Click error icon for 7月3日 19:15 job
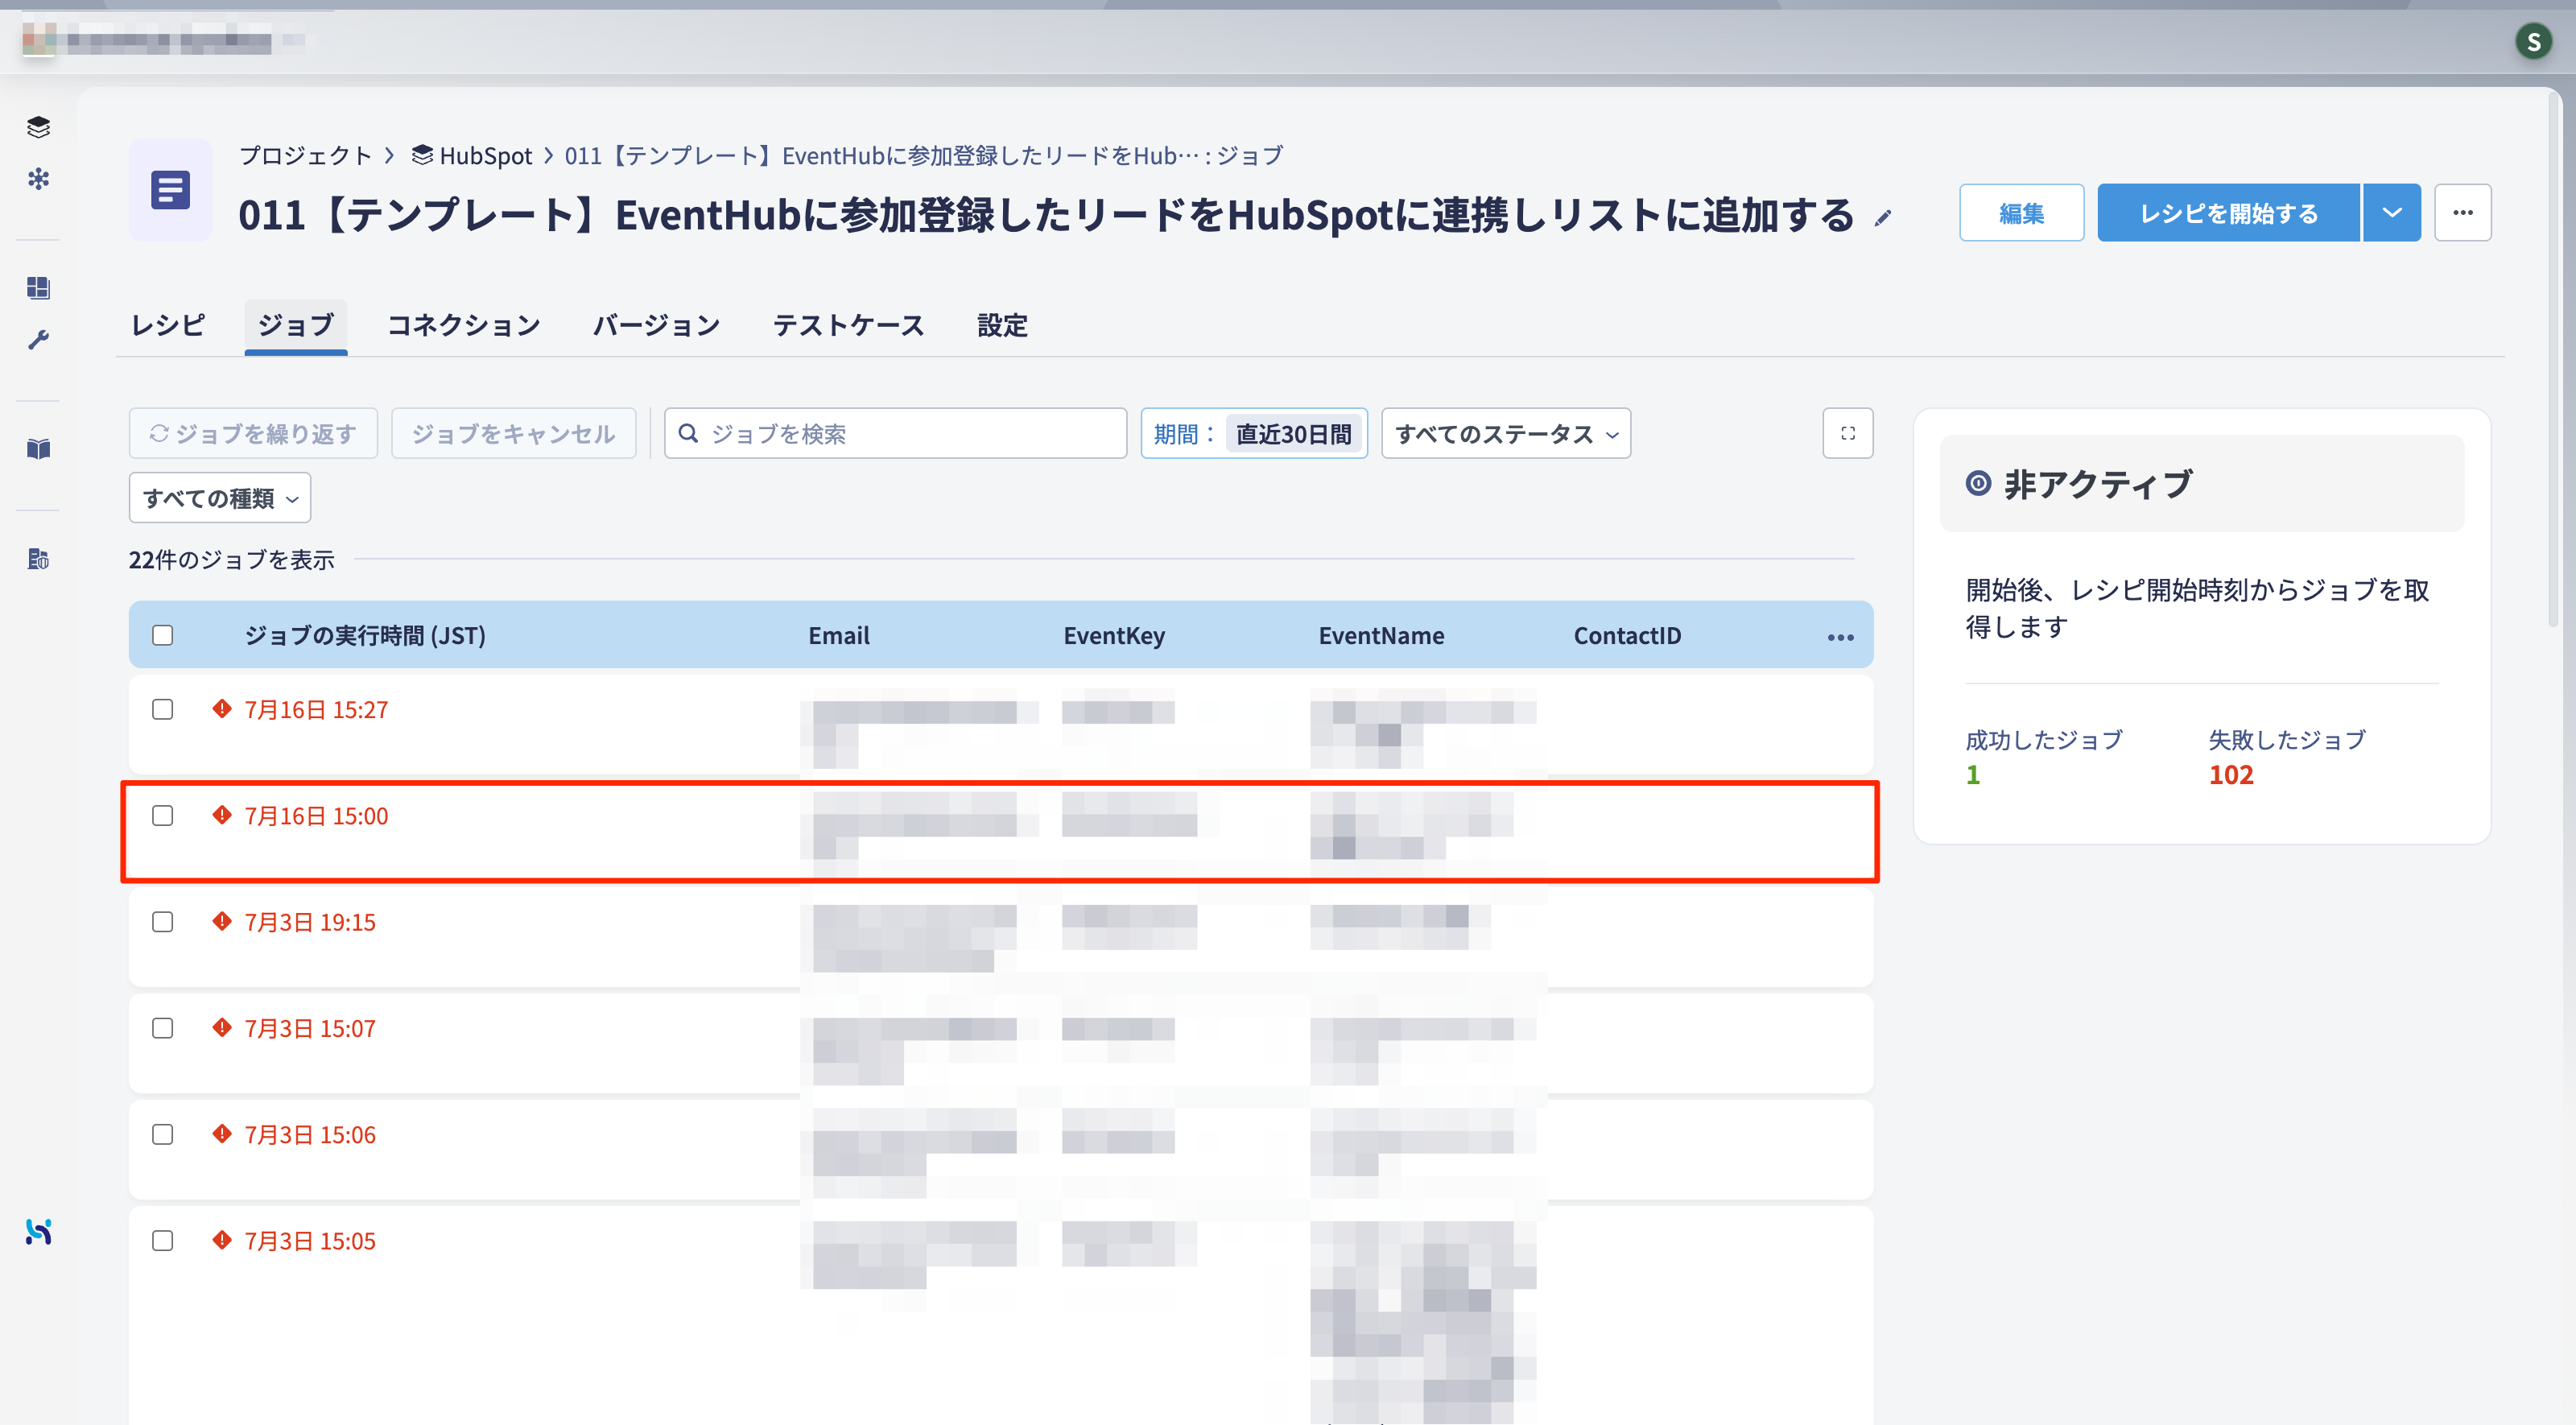 [222, 921]
